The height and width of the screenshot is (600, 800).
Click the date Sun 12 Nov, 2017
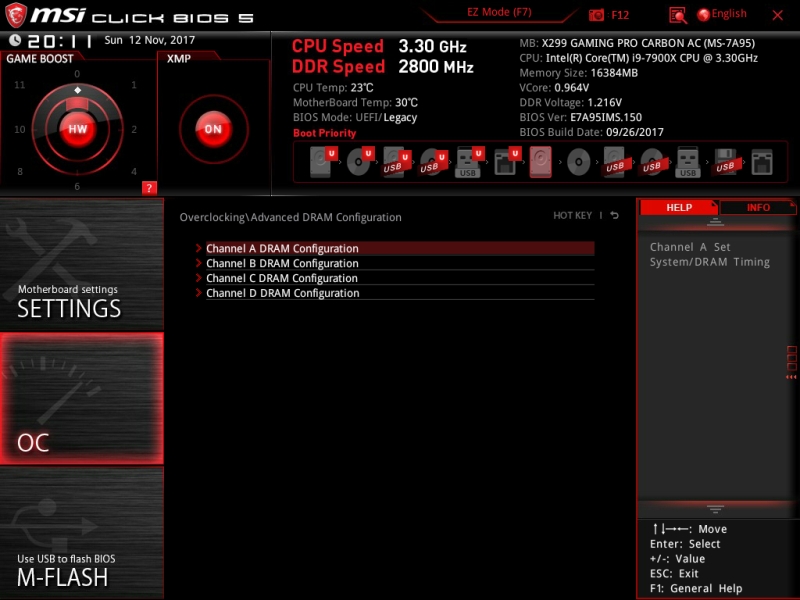point(149,40)
